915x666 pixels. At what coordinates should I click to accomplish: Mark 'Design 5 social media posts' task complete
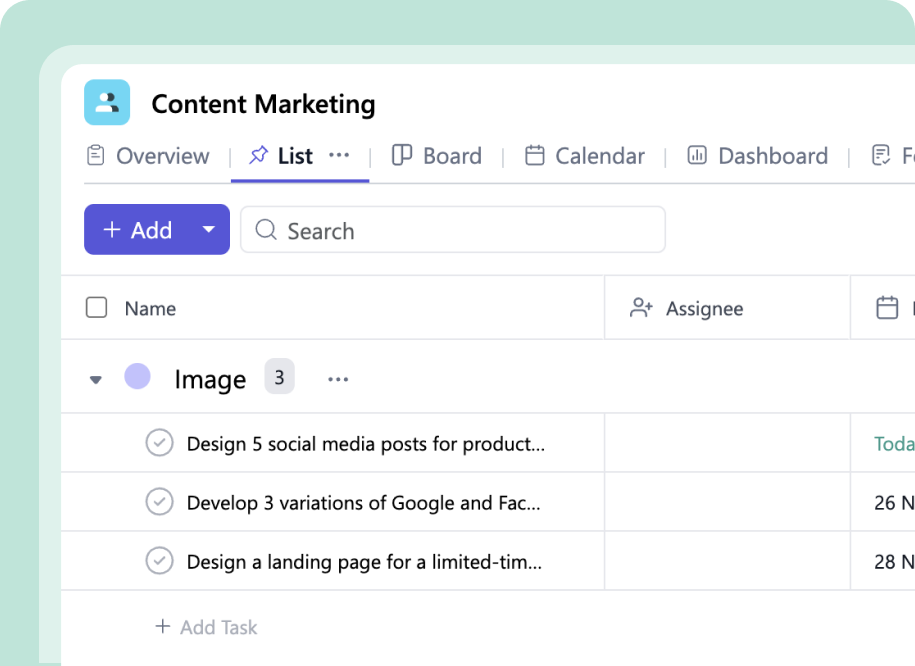coord(159,442)
